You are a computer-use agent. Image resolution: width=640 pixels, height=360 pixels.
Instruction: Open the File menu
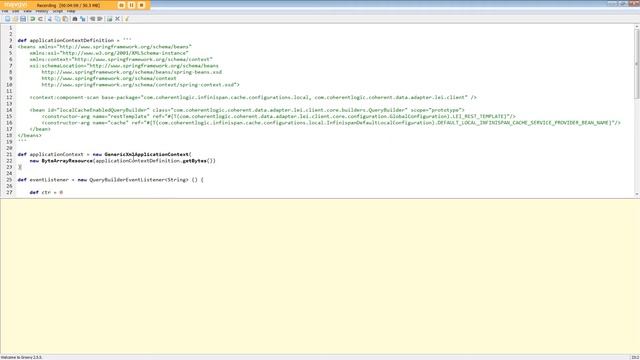click(5, 11)
